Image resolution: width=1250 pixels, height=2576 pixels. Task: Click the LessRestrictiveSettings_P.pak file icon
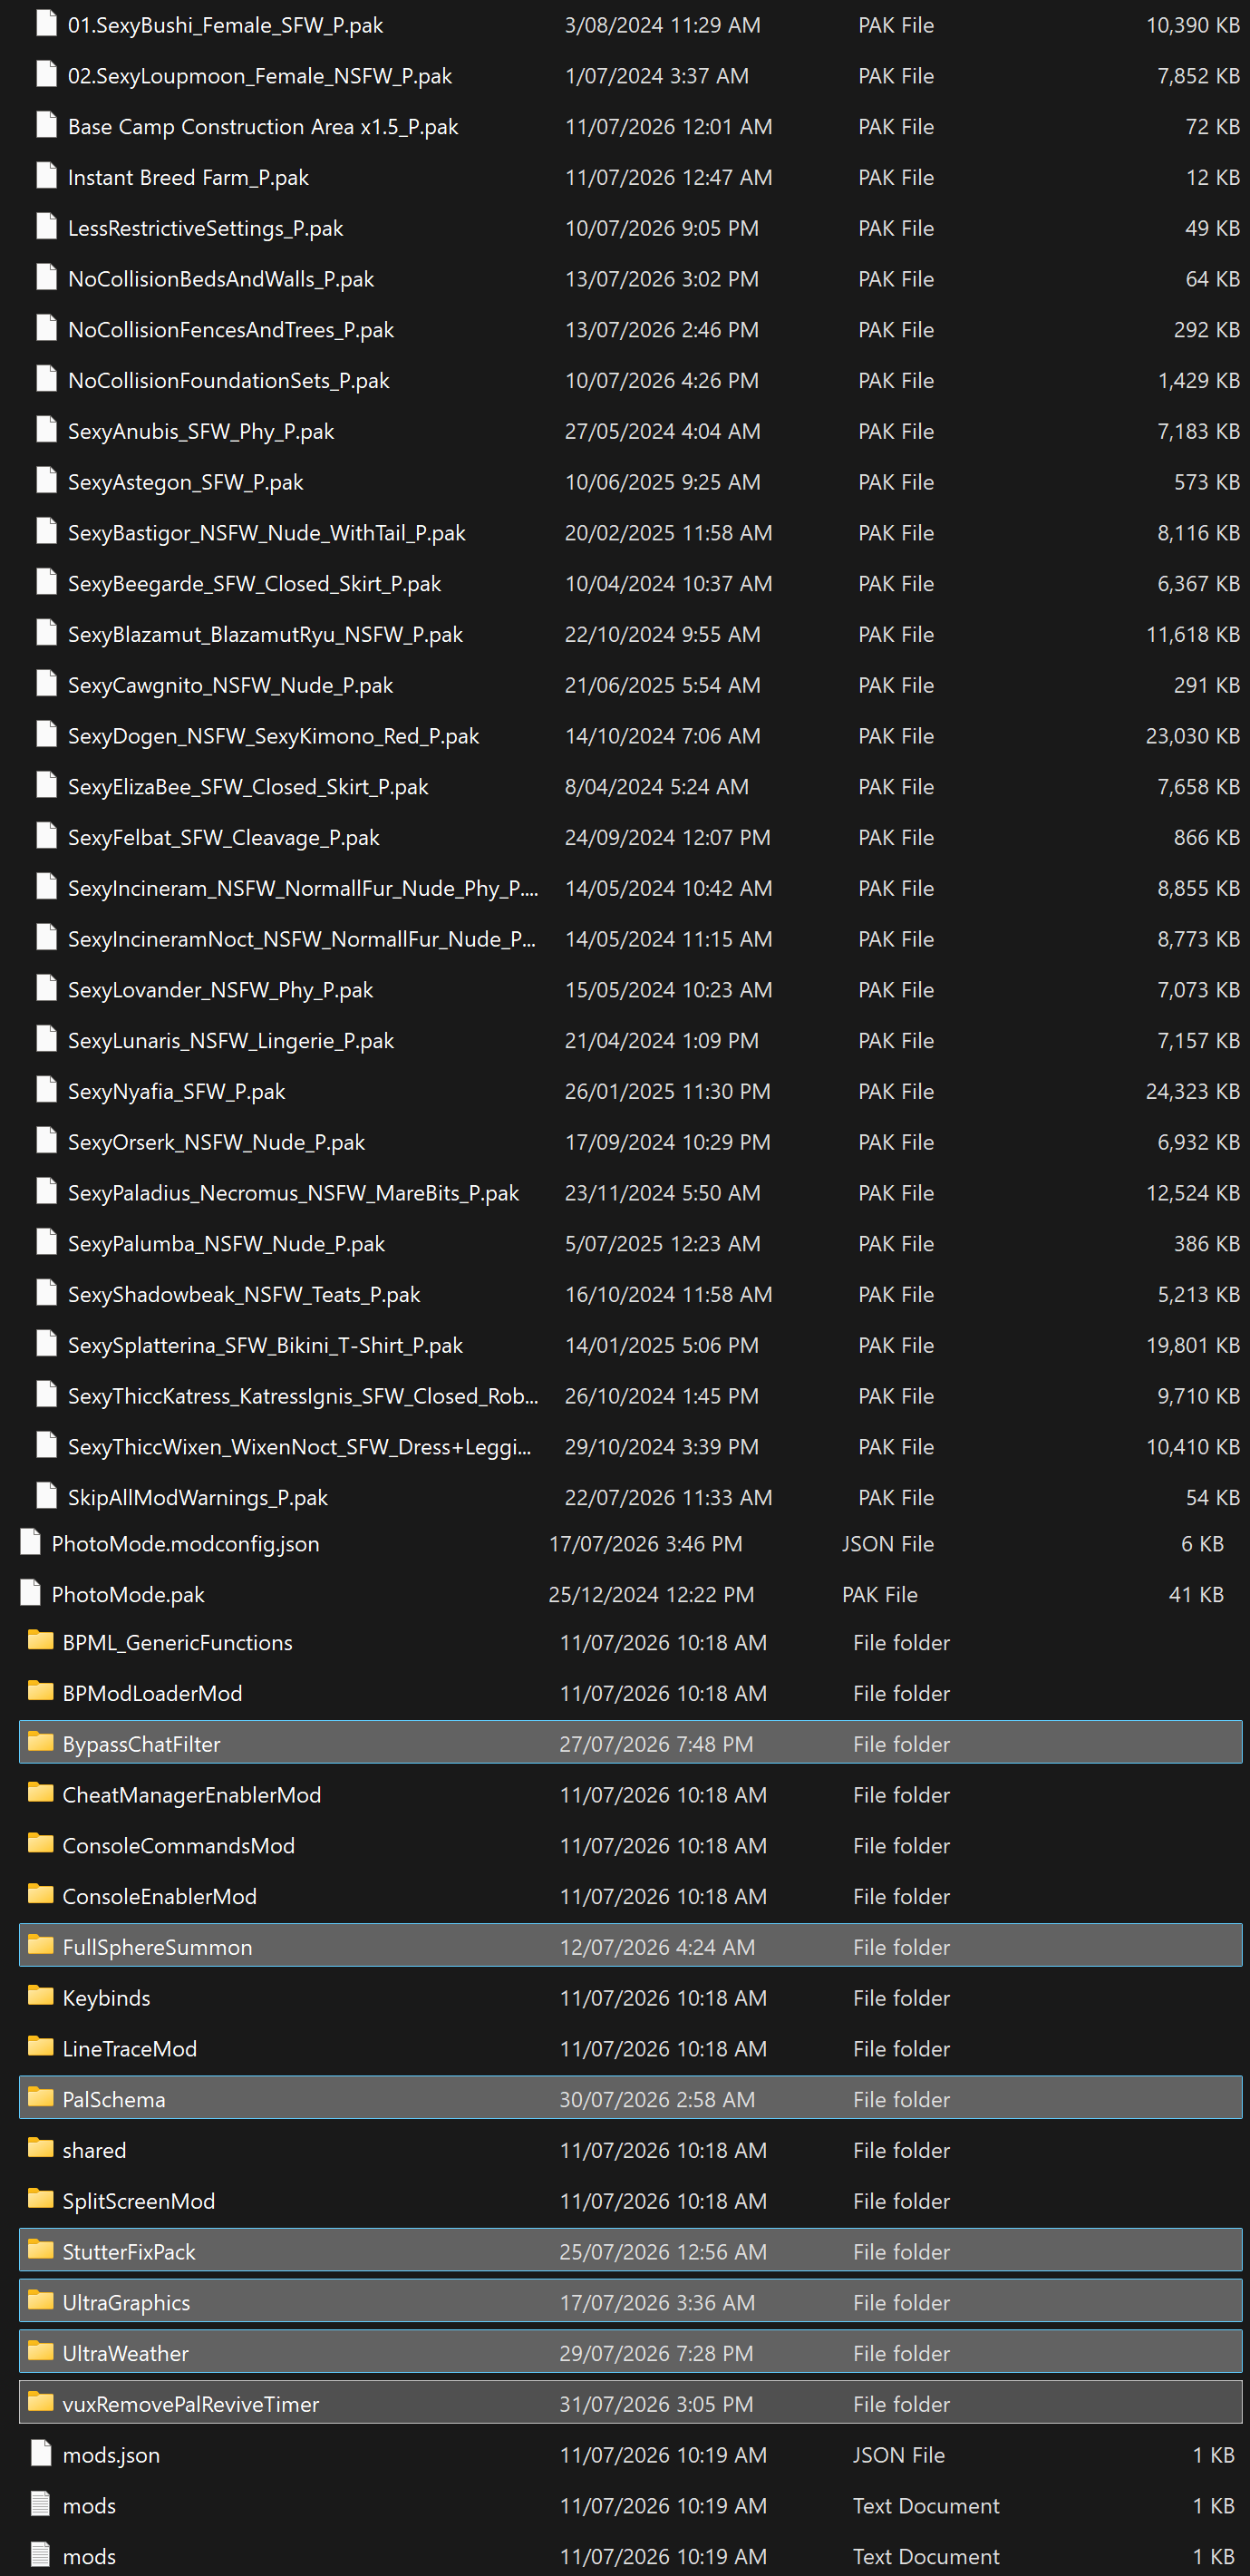click(x=46, y=227)
